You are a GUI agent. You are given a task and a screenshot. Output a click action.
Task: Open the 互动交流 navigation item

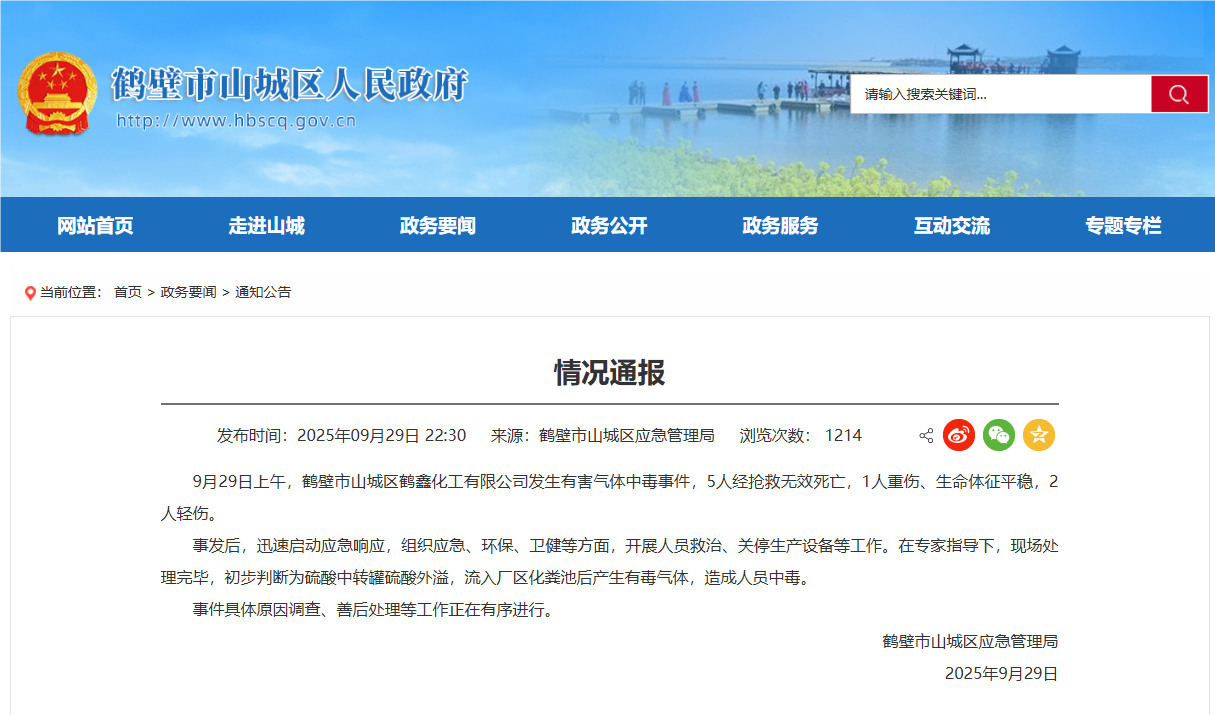point(951,226)
